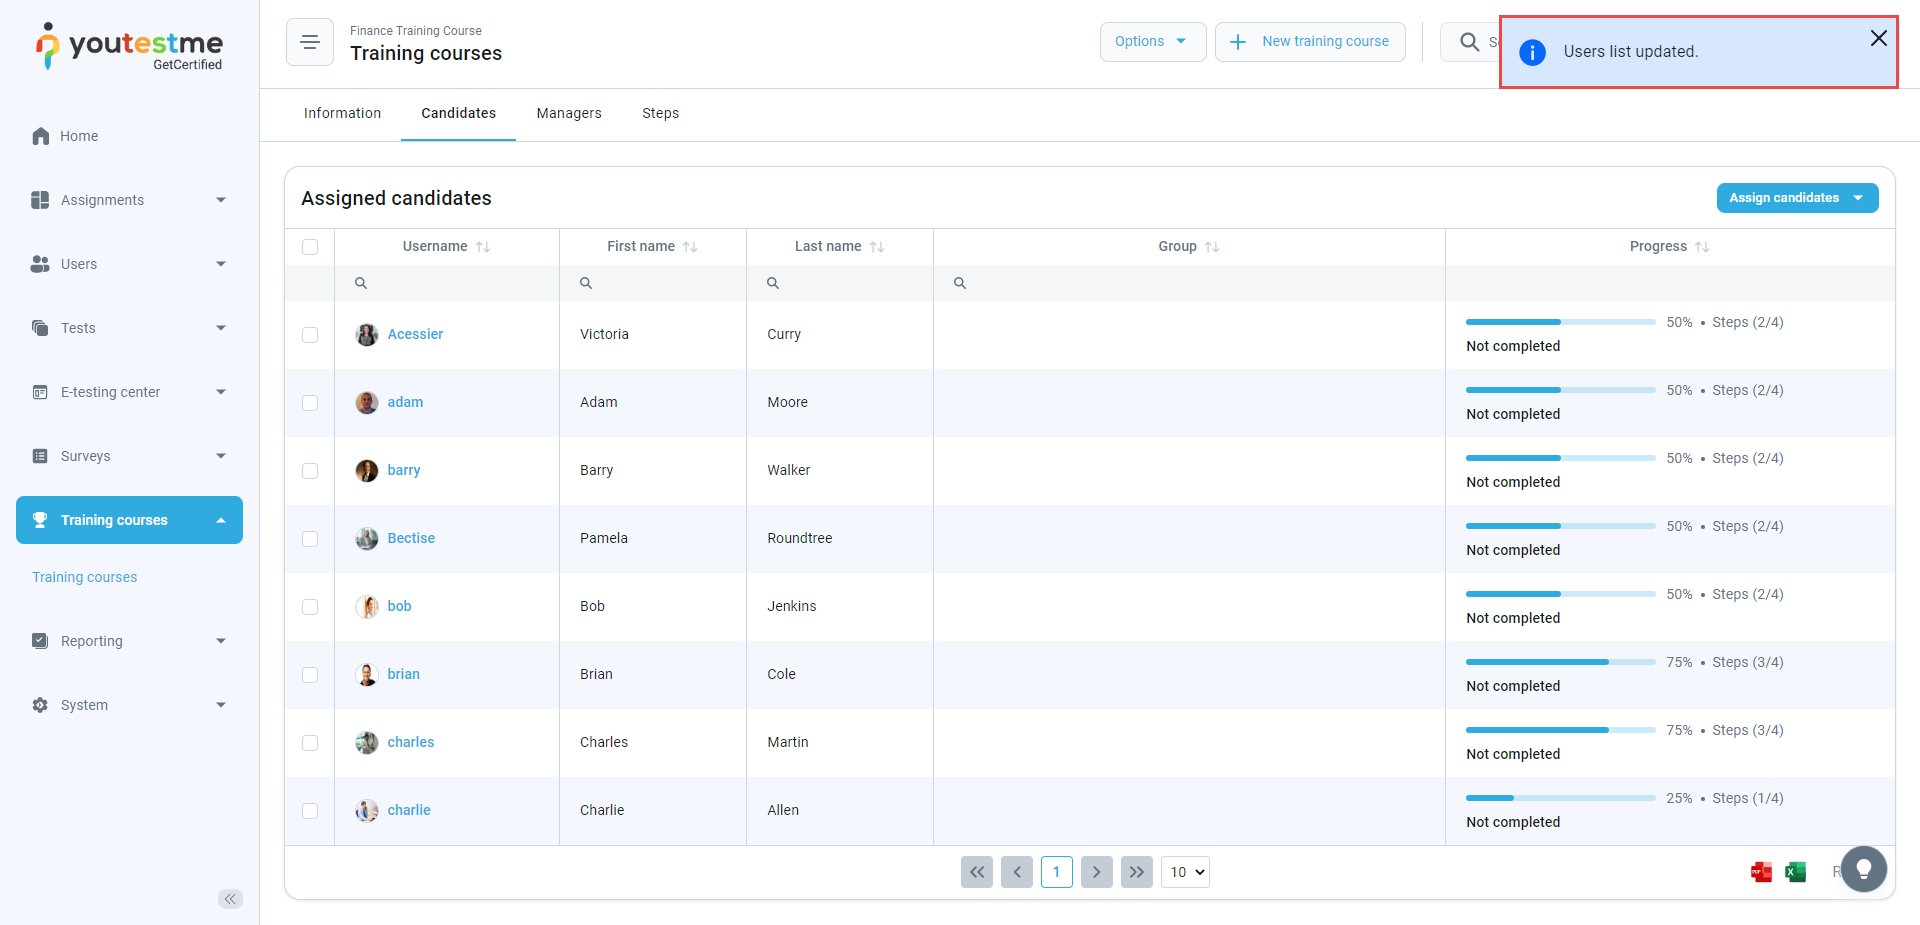Switch to the Managers tab
Image resolution: width=1920 pixels, height=925 pixels.
point(568,114)
